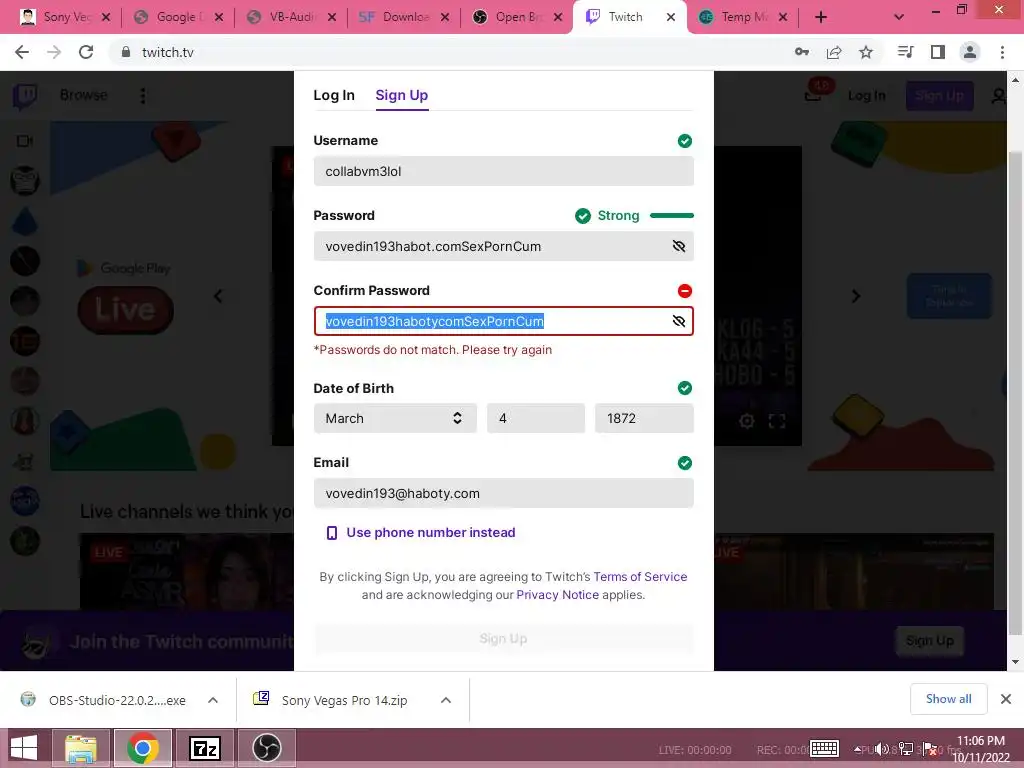Open the tab search chevron
Screen dimensions: 1024x768
pyautogui.click(x=899, y=17)
